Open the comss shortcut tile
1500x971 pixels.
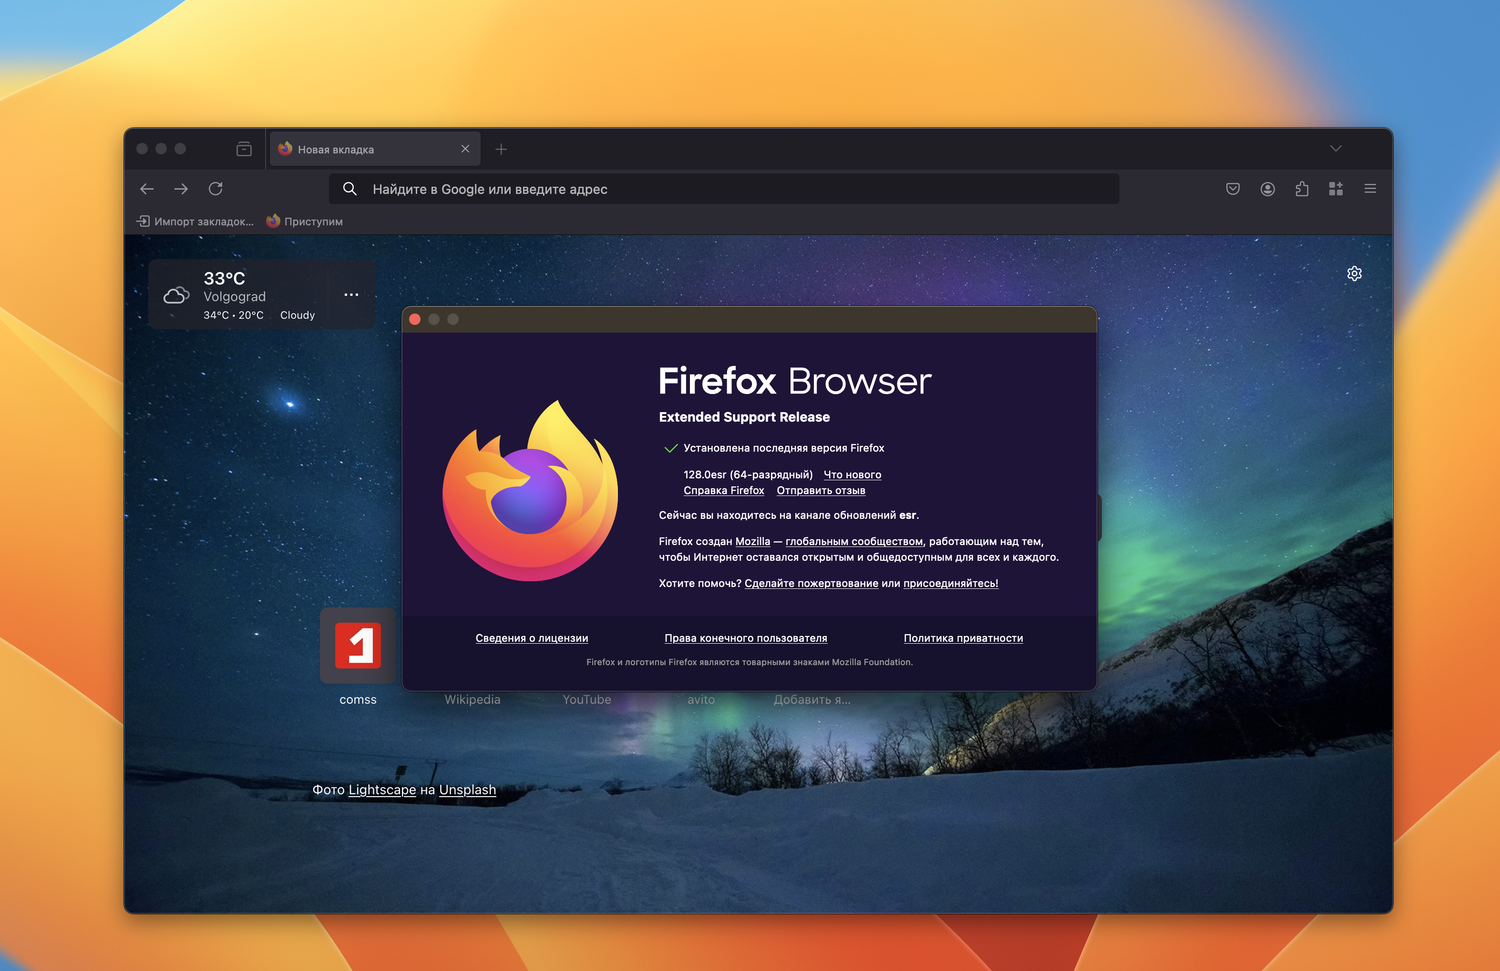coord(358,646)
